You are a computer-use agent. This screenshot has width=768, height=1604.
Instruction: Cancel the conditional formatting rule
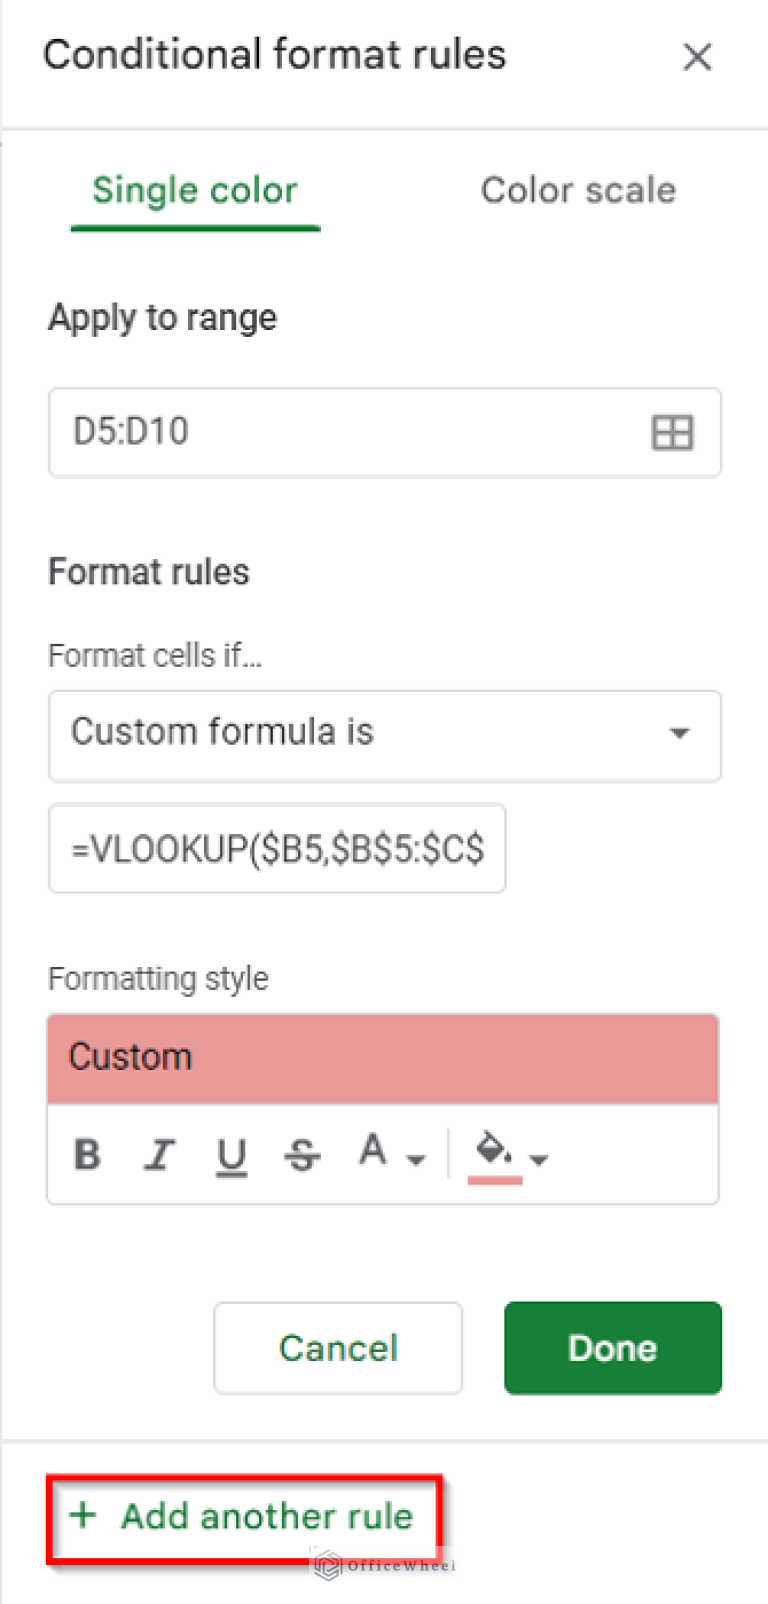point(337,1347)
